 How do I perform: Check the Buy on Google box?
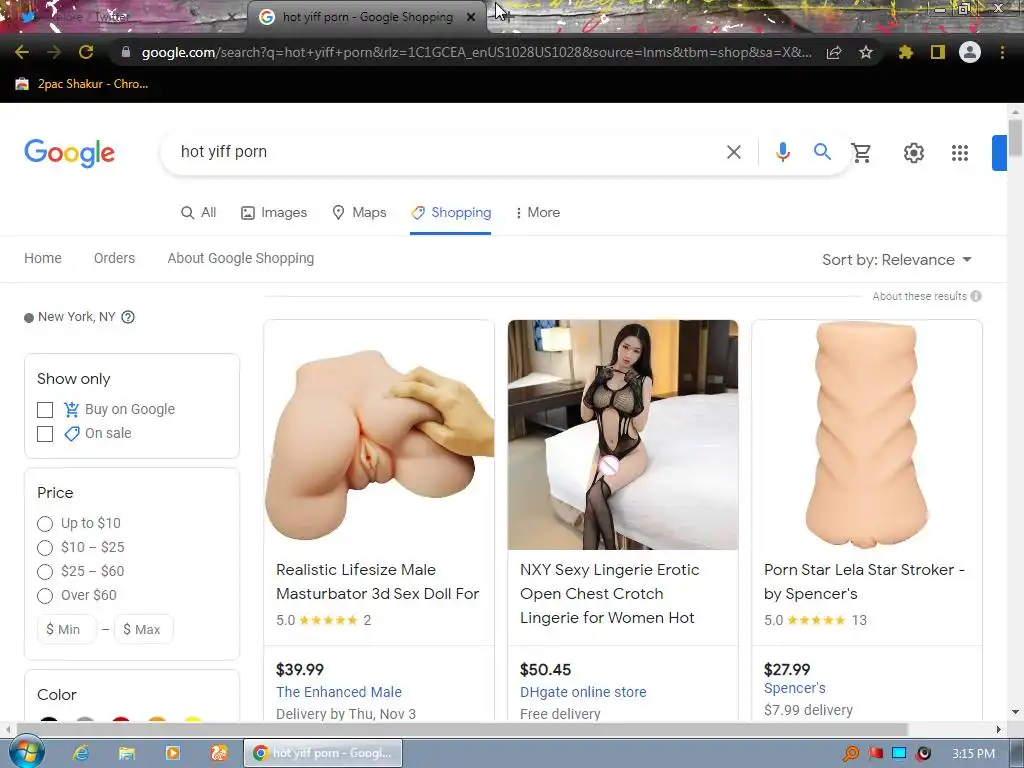coord(45,409)
